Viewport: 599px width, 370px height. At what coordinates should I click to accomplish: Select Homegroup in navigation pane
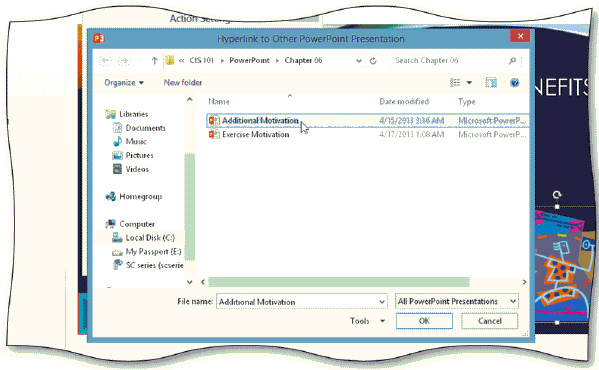[141, 197]
